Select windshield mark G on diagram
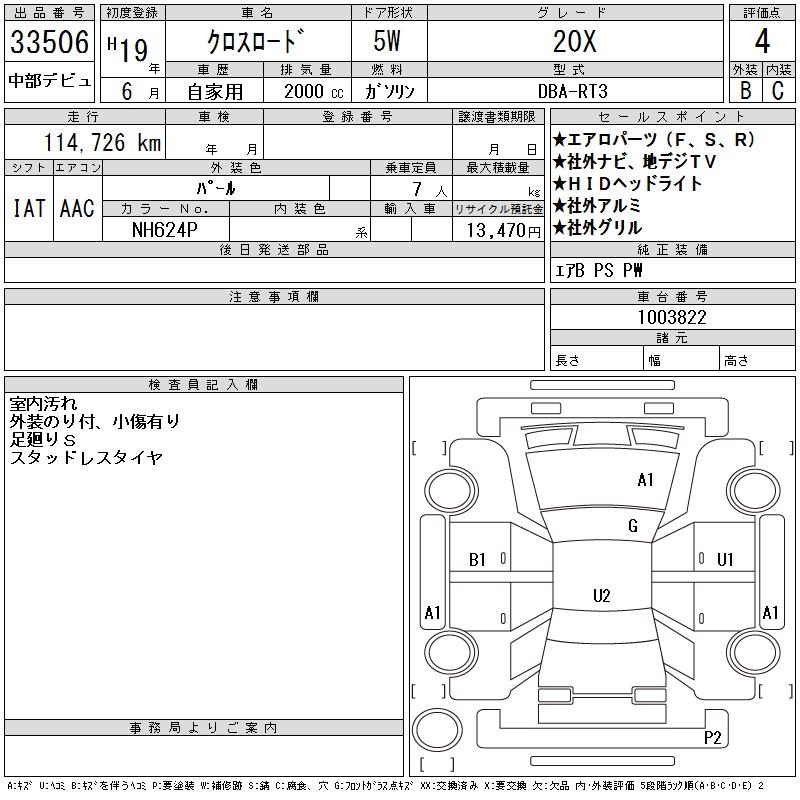 [x=633, y=526]
